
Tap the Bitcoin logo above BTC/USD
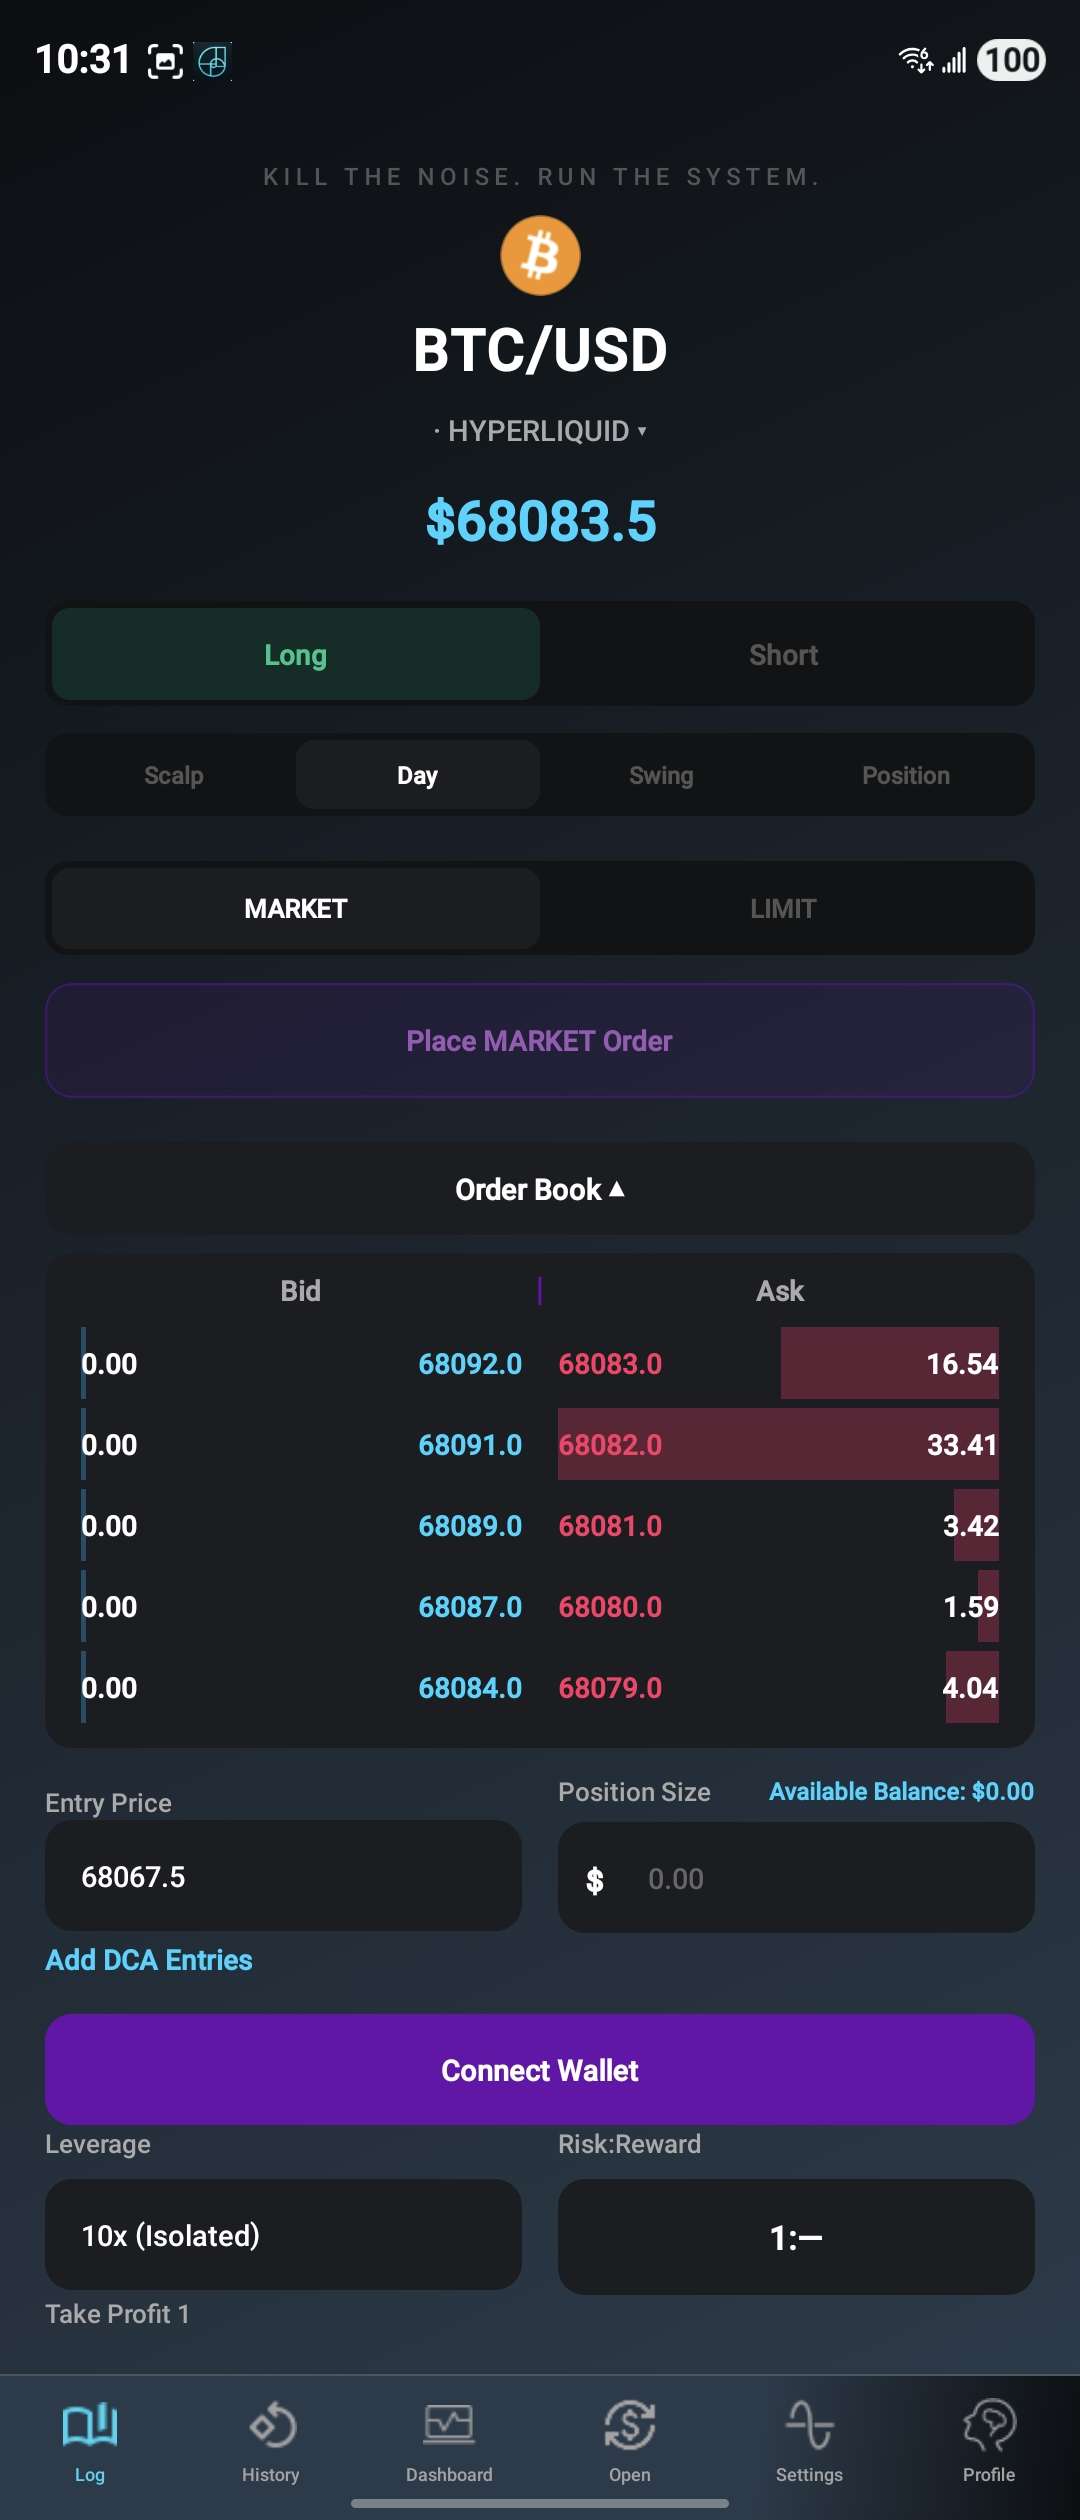[539, 255]
